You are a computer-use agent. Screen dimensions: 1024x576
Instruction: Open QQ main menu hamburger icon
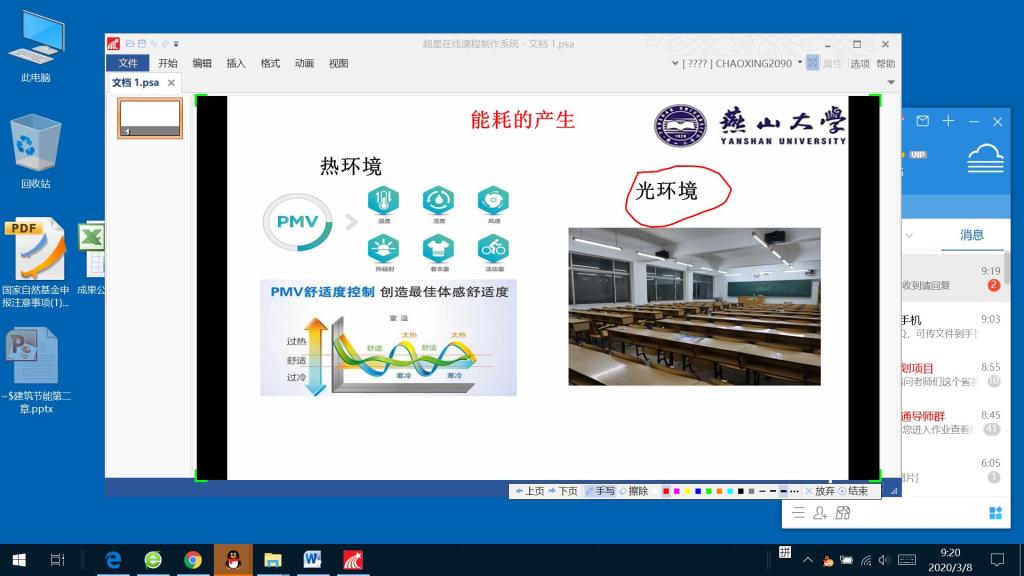point(798,513)
